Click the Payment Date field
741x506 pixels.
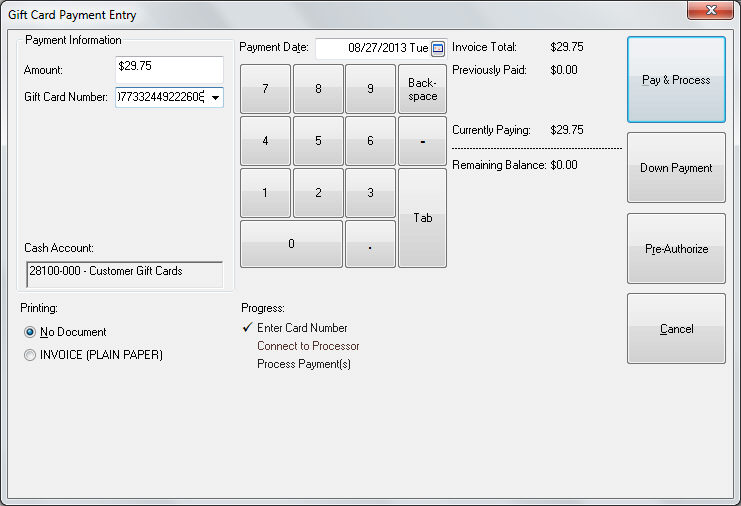click(x=372, y=48)
